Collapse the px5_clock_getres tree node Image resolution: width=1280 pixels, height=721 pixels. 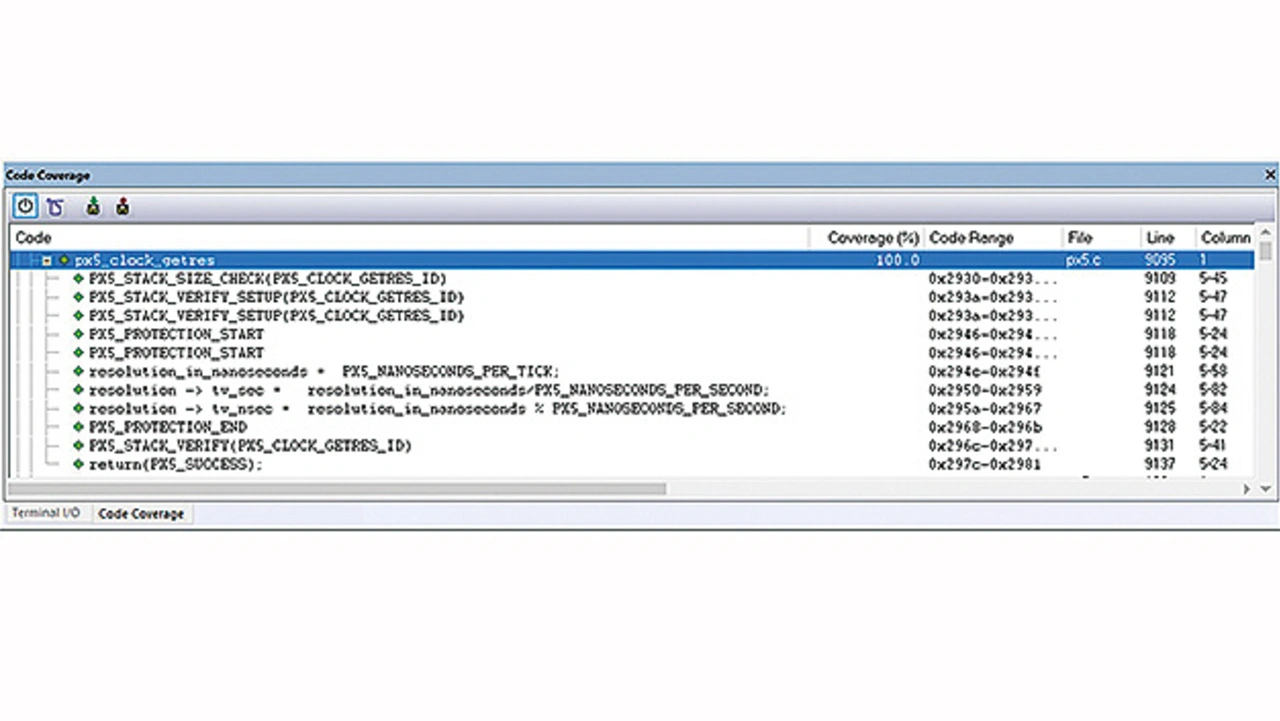(47, 260)
